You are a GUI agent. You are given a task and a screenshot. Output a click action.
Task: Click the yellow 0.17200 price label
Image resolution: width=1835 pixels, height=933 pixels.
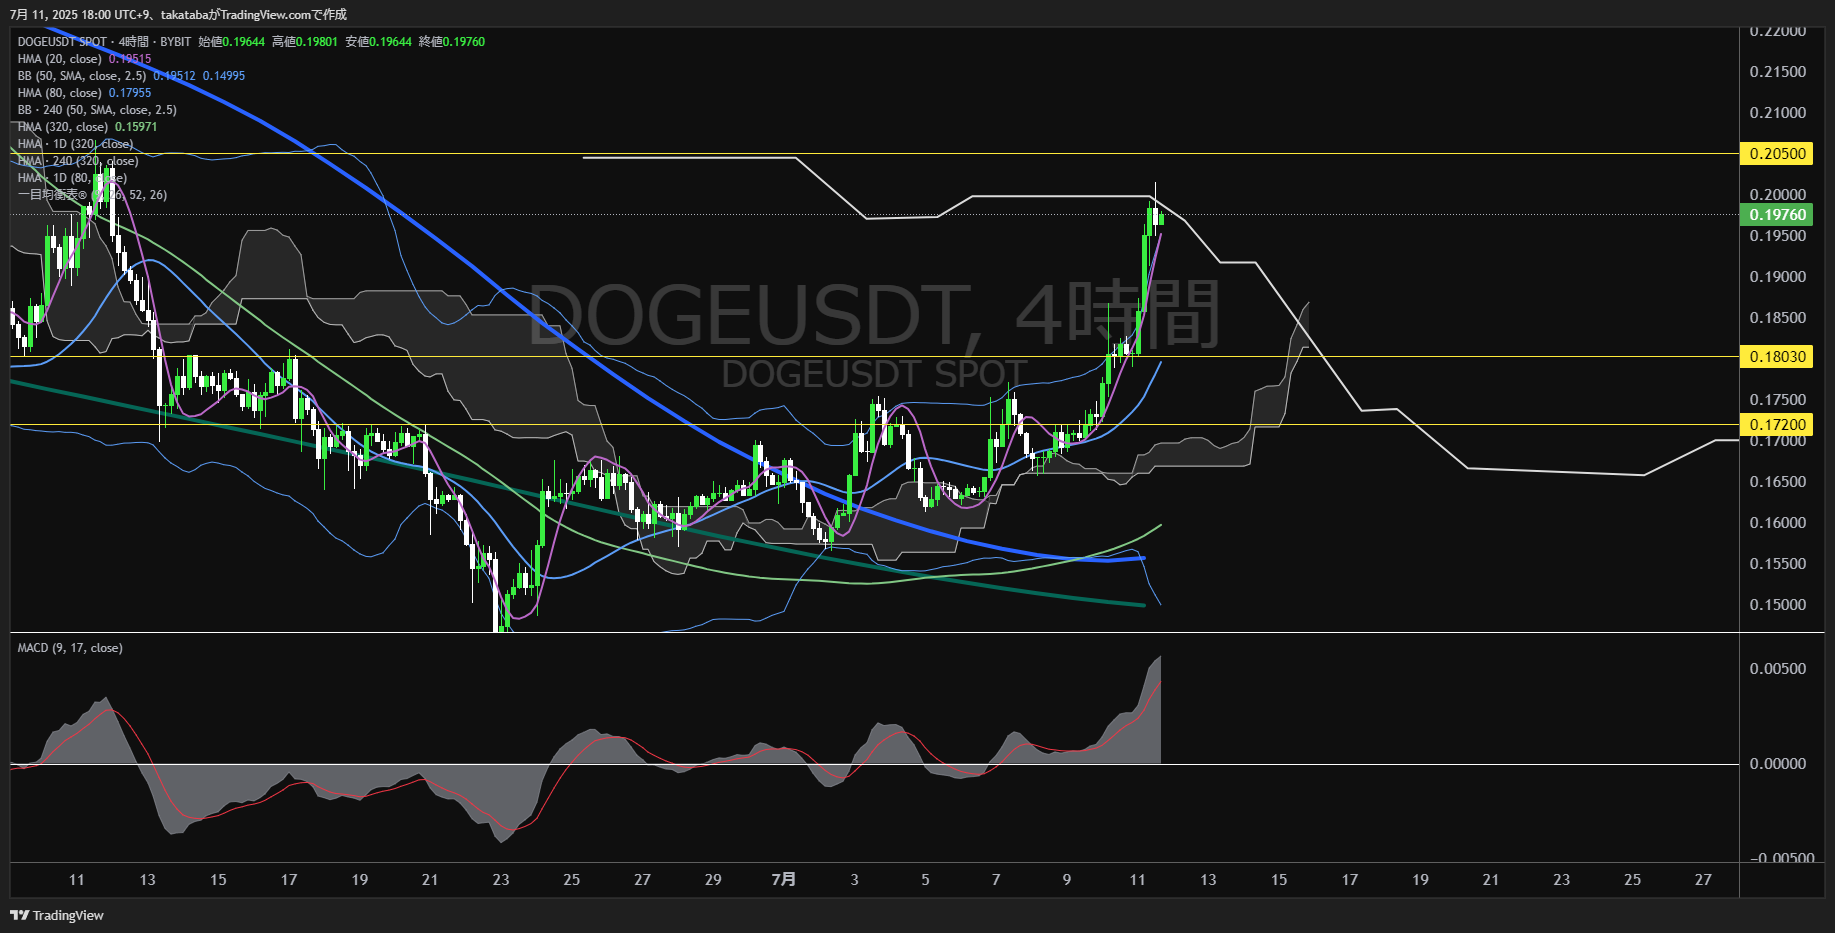tap(1777, 425)
